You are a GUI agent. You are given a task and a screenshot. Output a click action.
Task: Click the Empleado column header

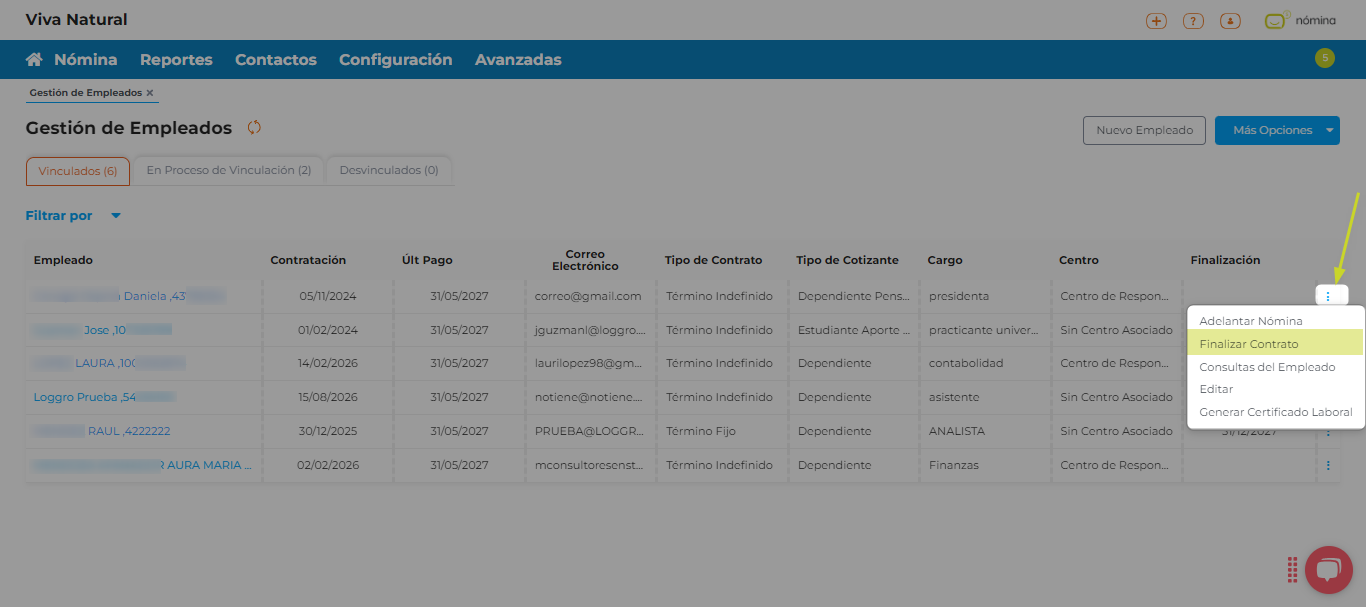(x=63, y=260)
